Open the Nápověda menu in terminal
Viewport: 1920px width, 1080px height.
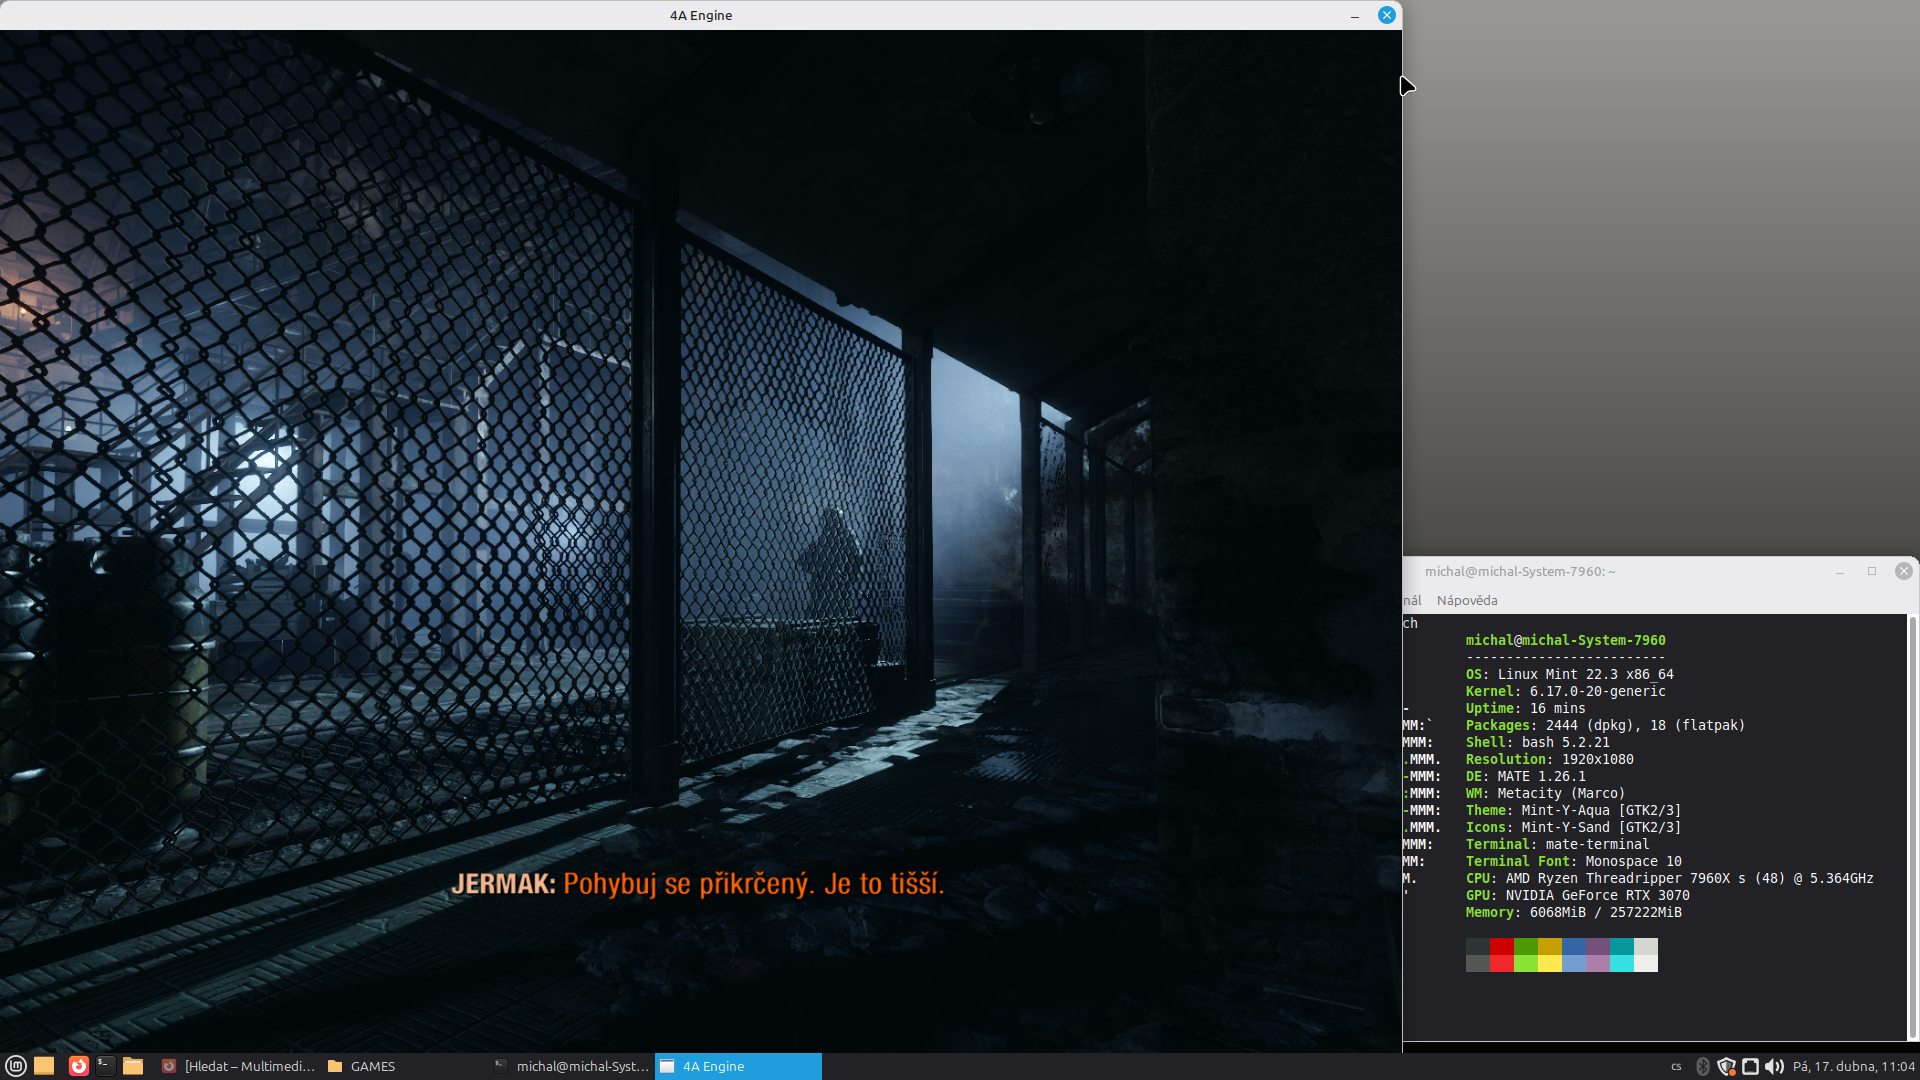point(1466,600)
